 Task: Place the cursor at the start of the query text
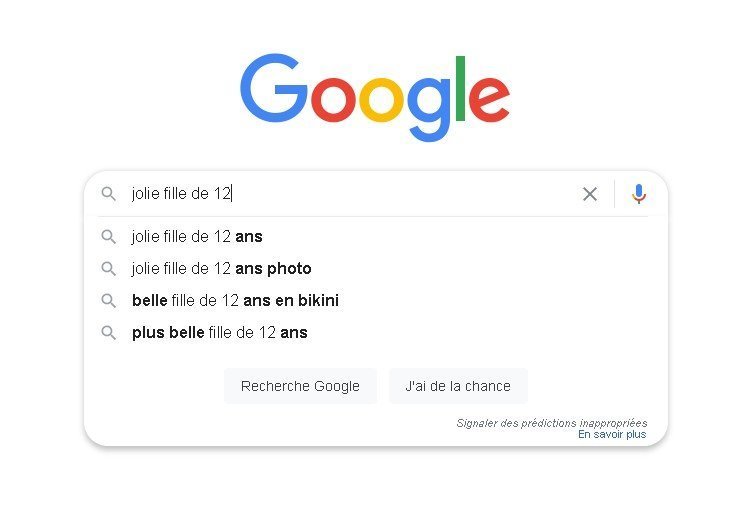[132, 194]
